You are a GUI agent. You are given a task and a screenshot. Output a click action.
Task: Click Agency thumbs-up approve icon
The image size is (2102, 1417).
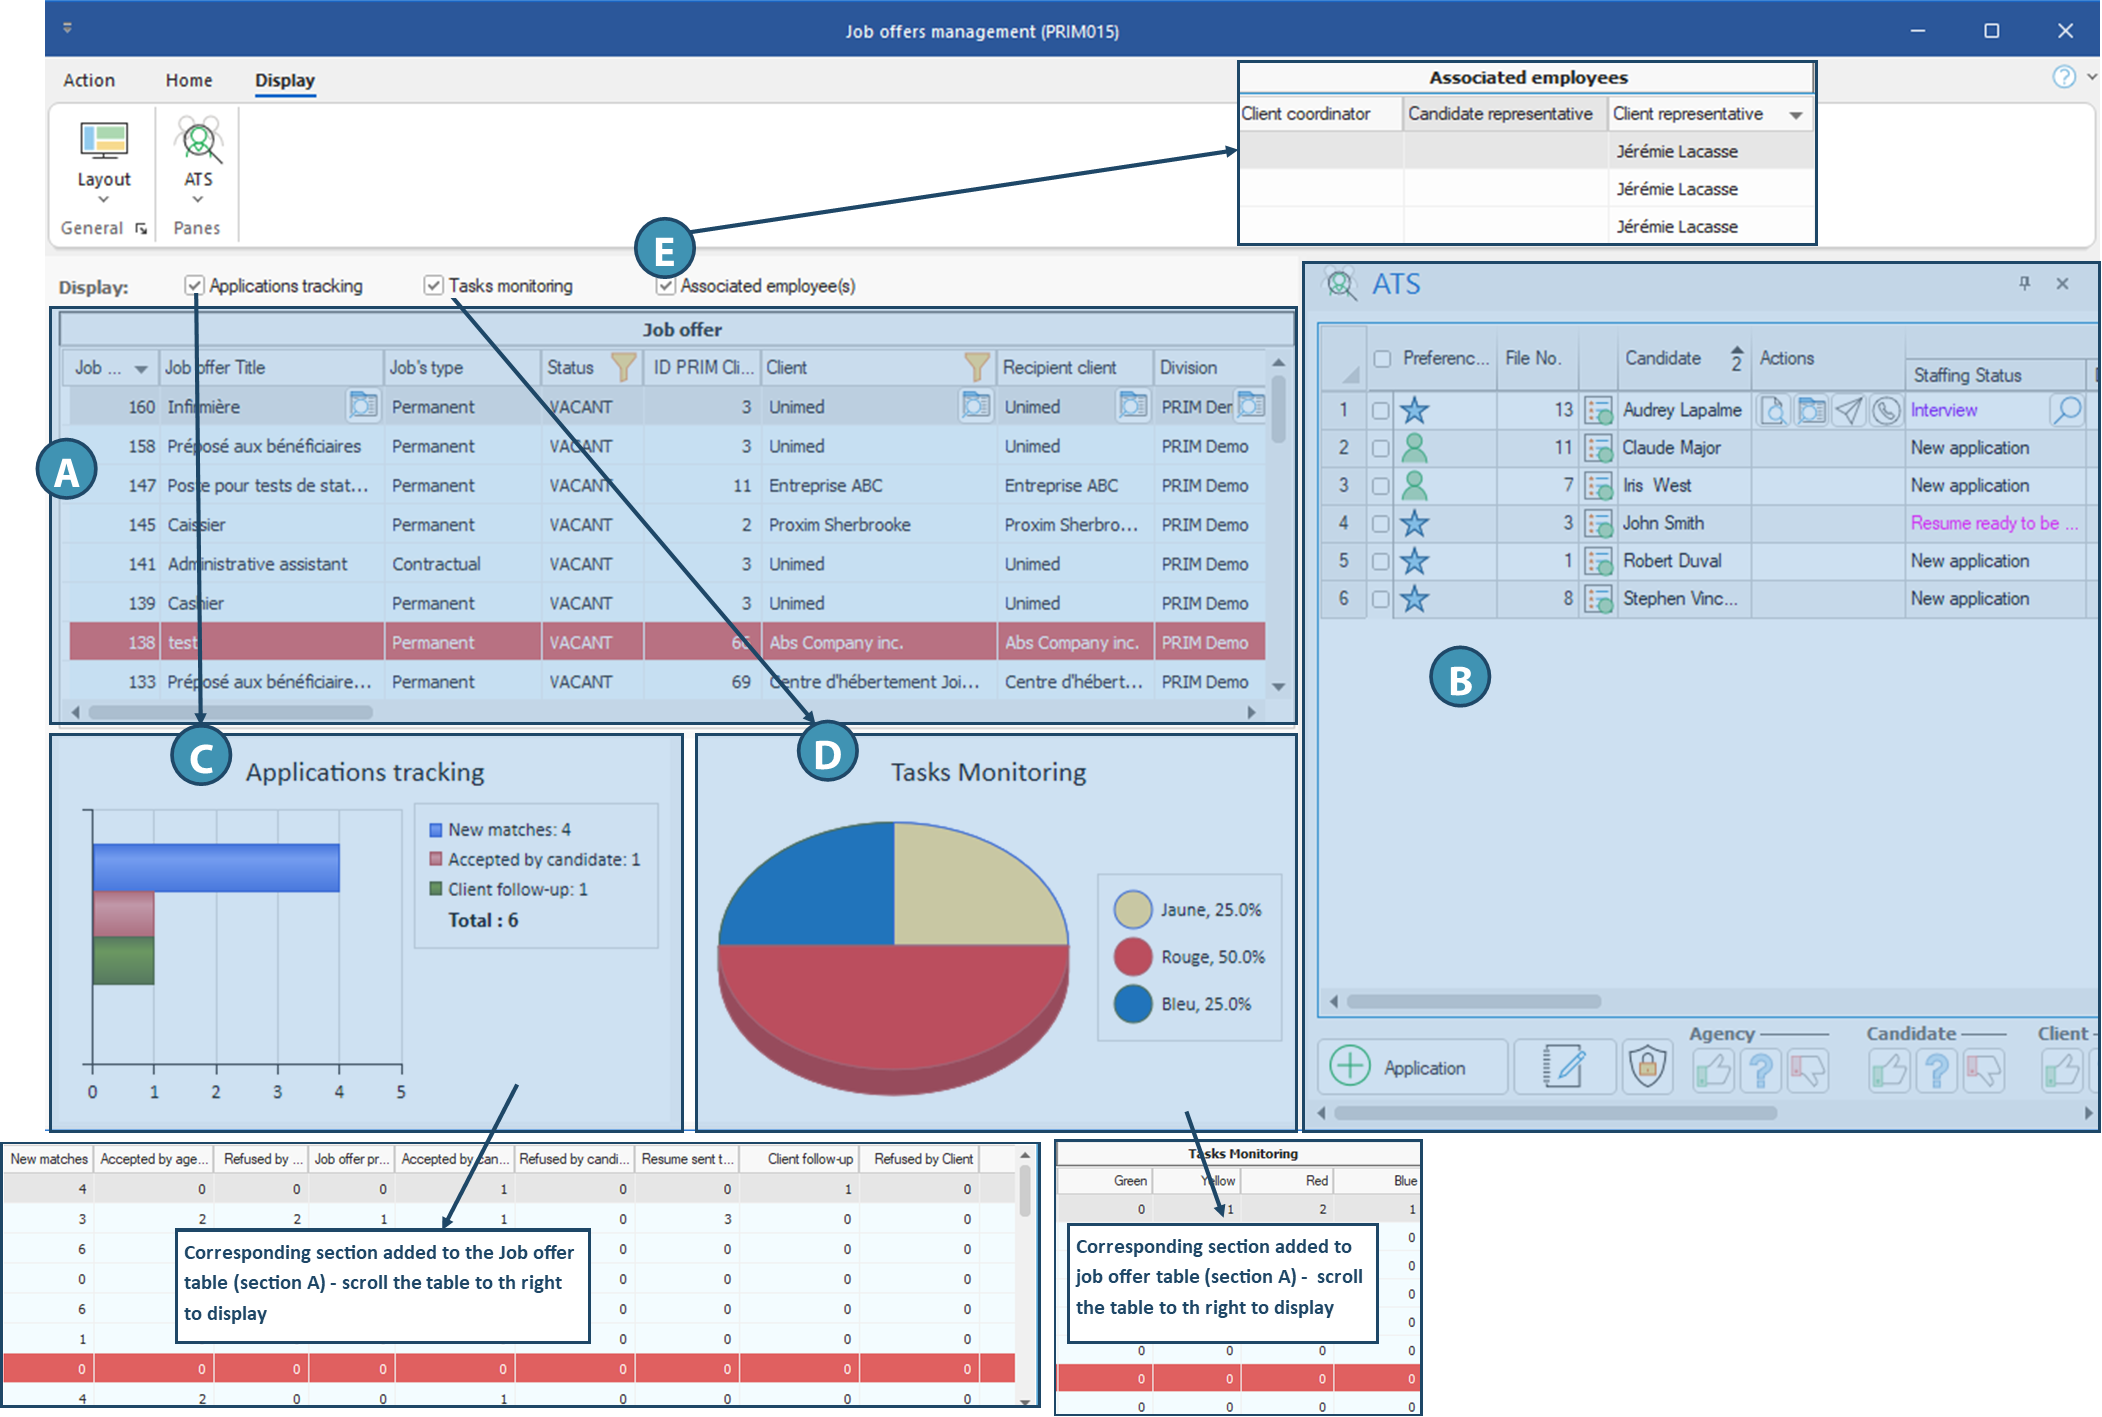(1713, 1071)
